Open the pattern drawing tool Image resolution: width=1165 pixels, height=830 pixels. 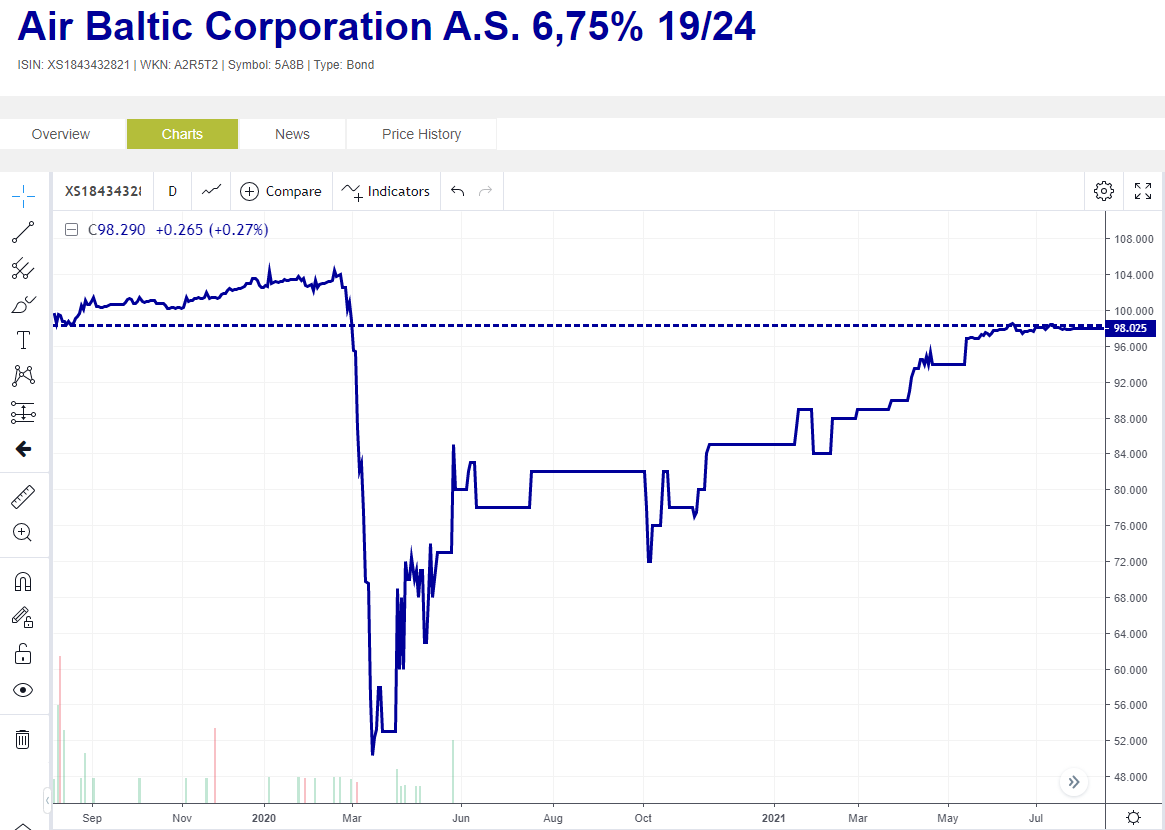pos(23,376)
